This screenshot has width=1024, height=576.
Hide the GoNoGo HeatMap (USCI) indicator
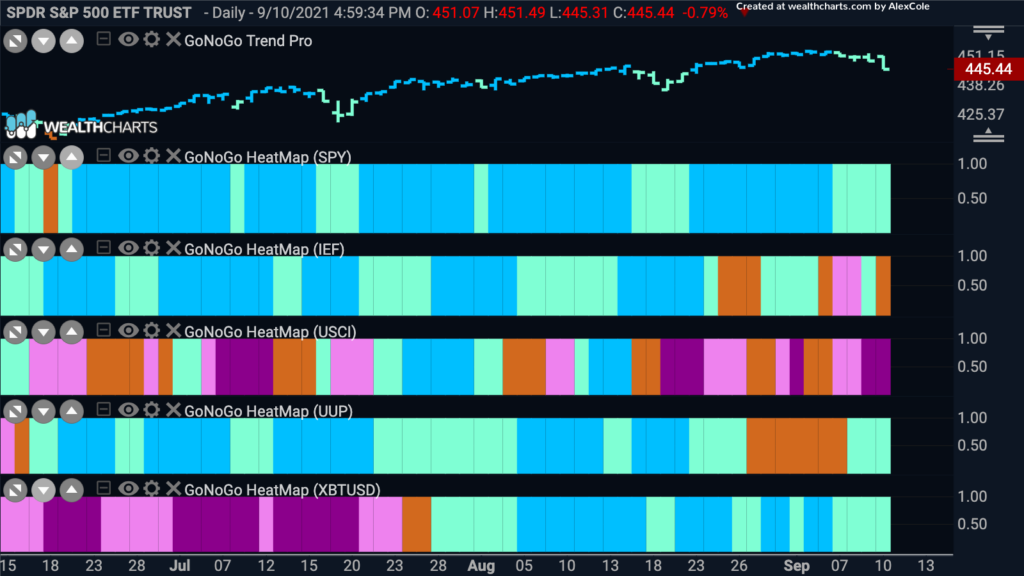click(x=128, y=330)
